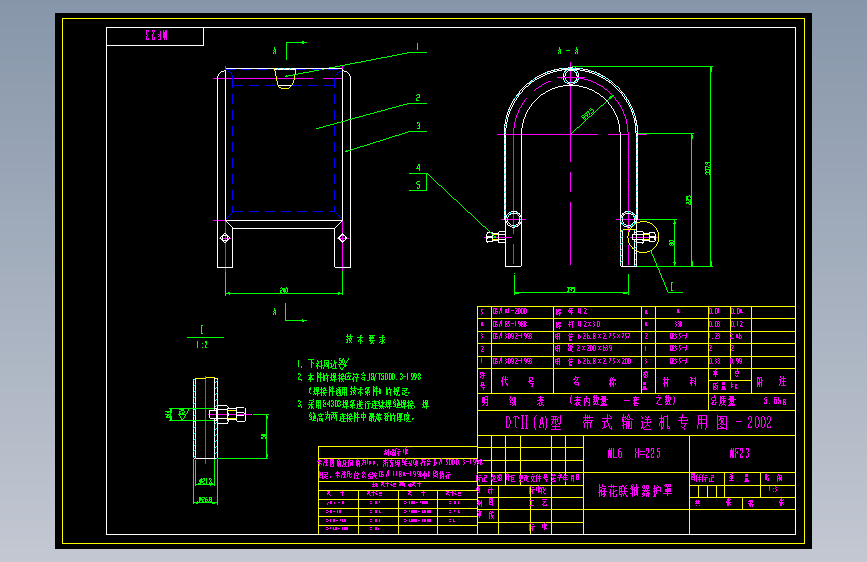Select the 技术要求 heading text
The width and height of the screenshot is (867, 562).
pyautogui.click(x=365, y=340)
